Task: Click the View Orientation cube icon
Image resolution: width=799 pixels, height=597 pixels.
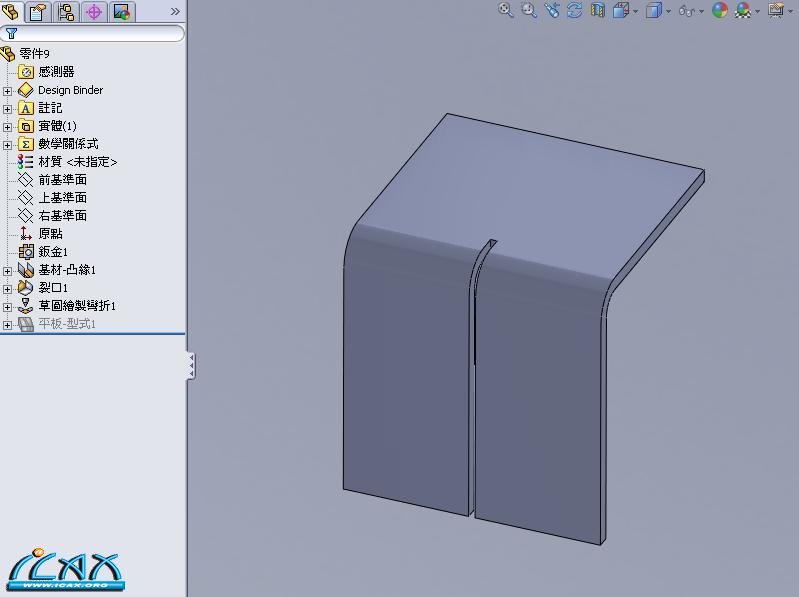Action: [x=621, y=10]
